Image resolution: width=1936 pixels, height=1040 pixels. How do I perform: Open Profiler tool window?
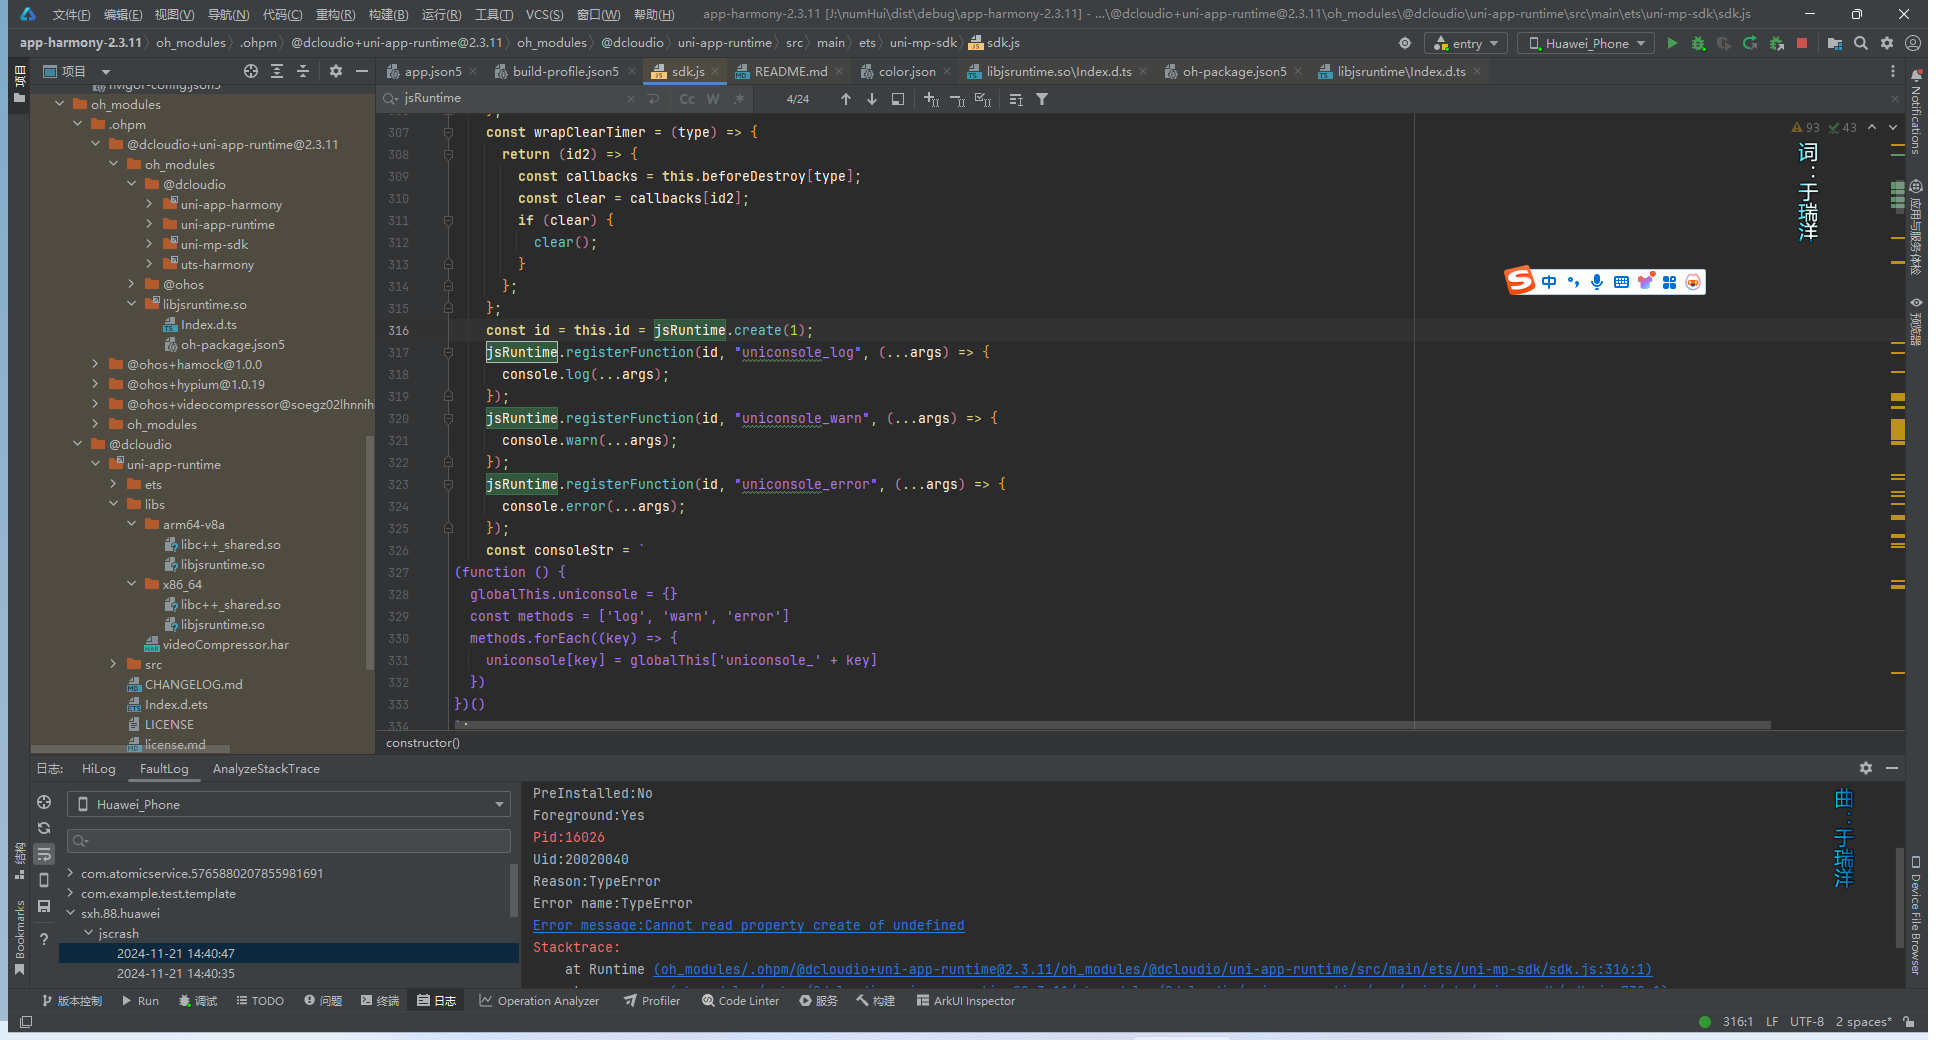coord(652,1000)
